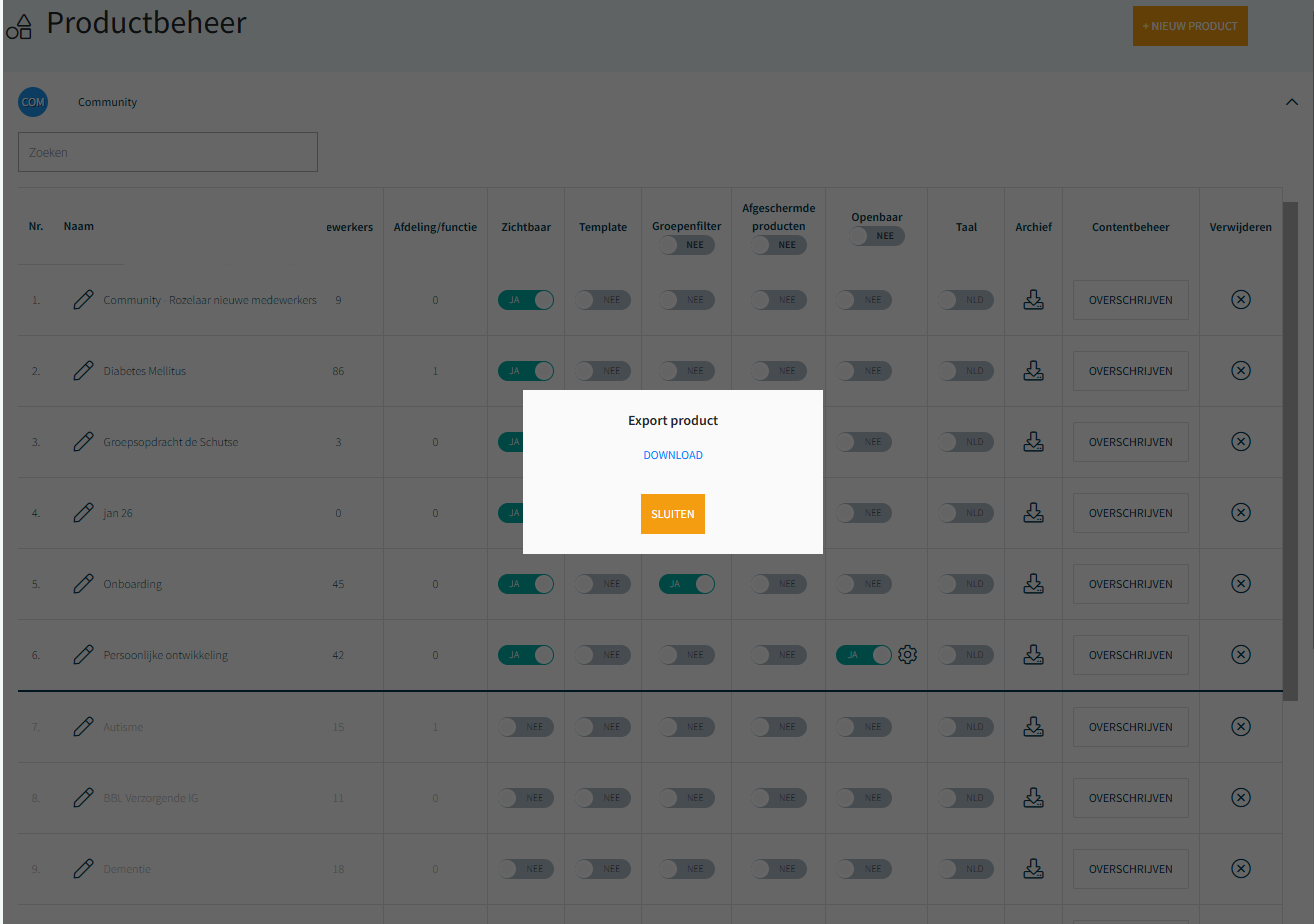Delete the Groepsopdracht de Schutse product
The width and height of the screenshot is (1314, 924).
click(x=1240, y=442)
